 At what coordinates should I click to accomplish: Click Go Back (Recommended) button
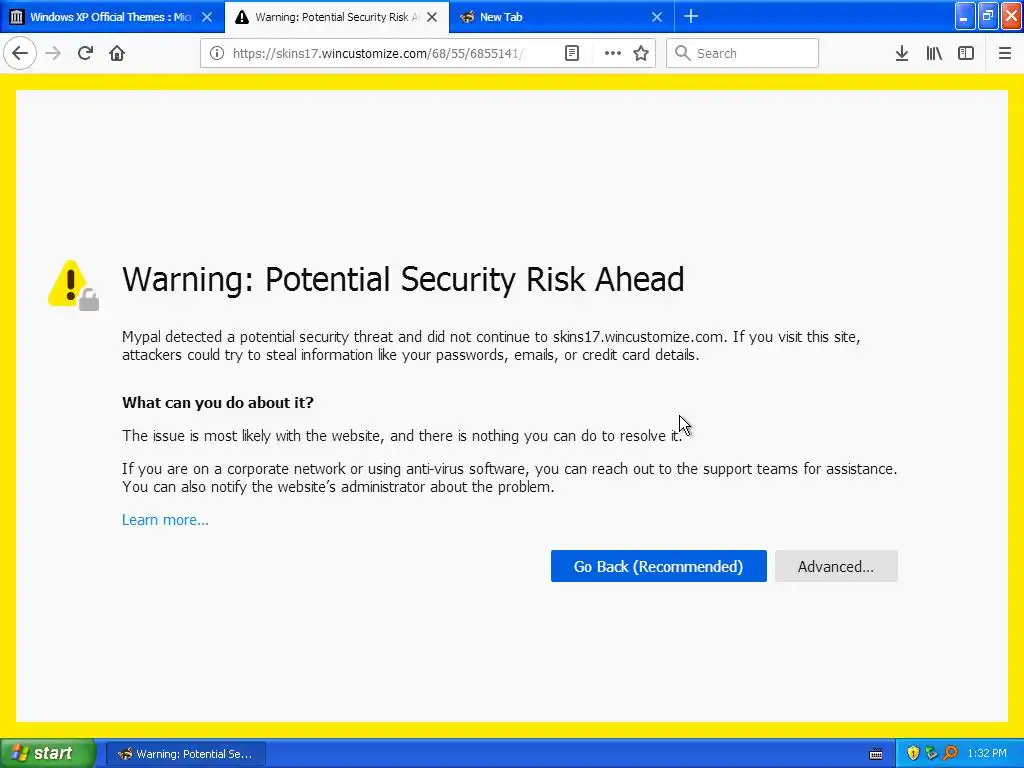pos(658,566)
